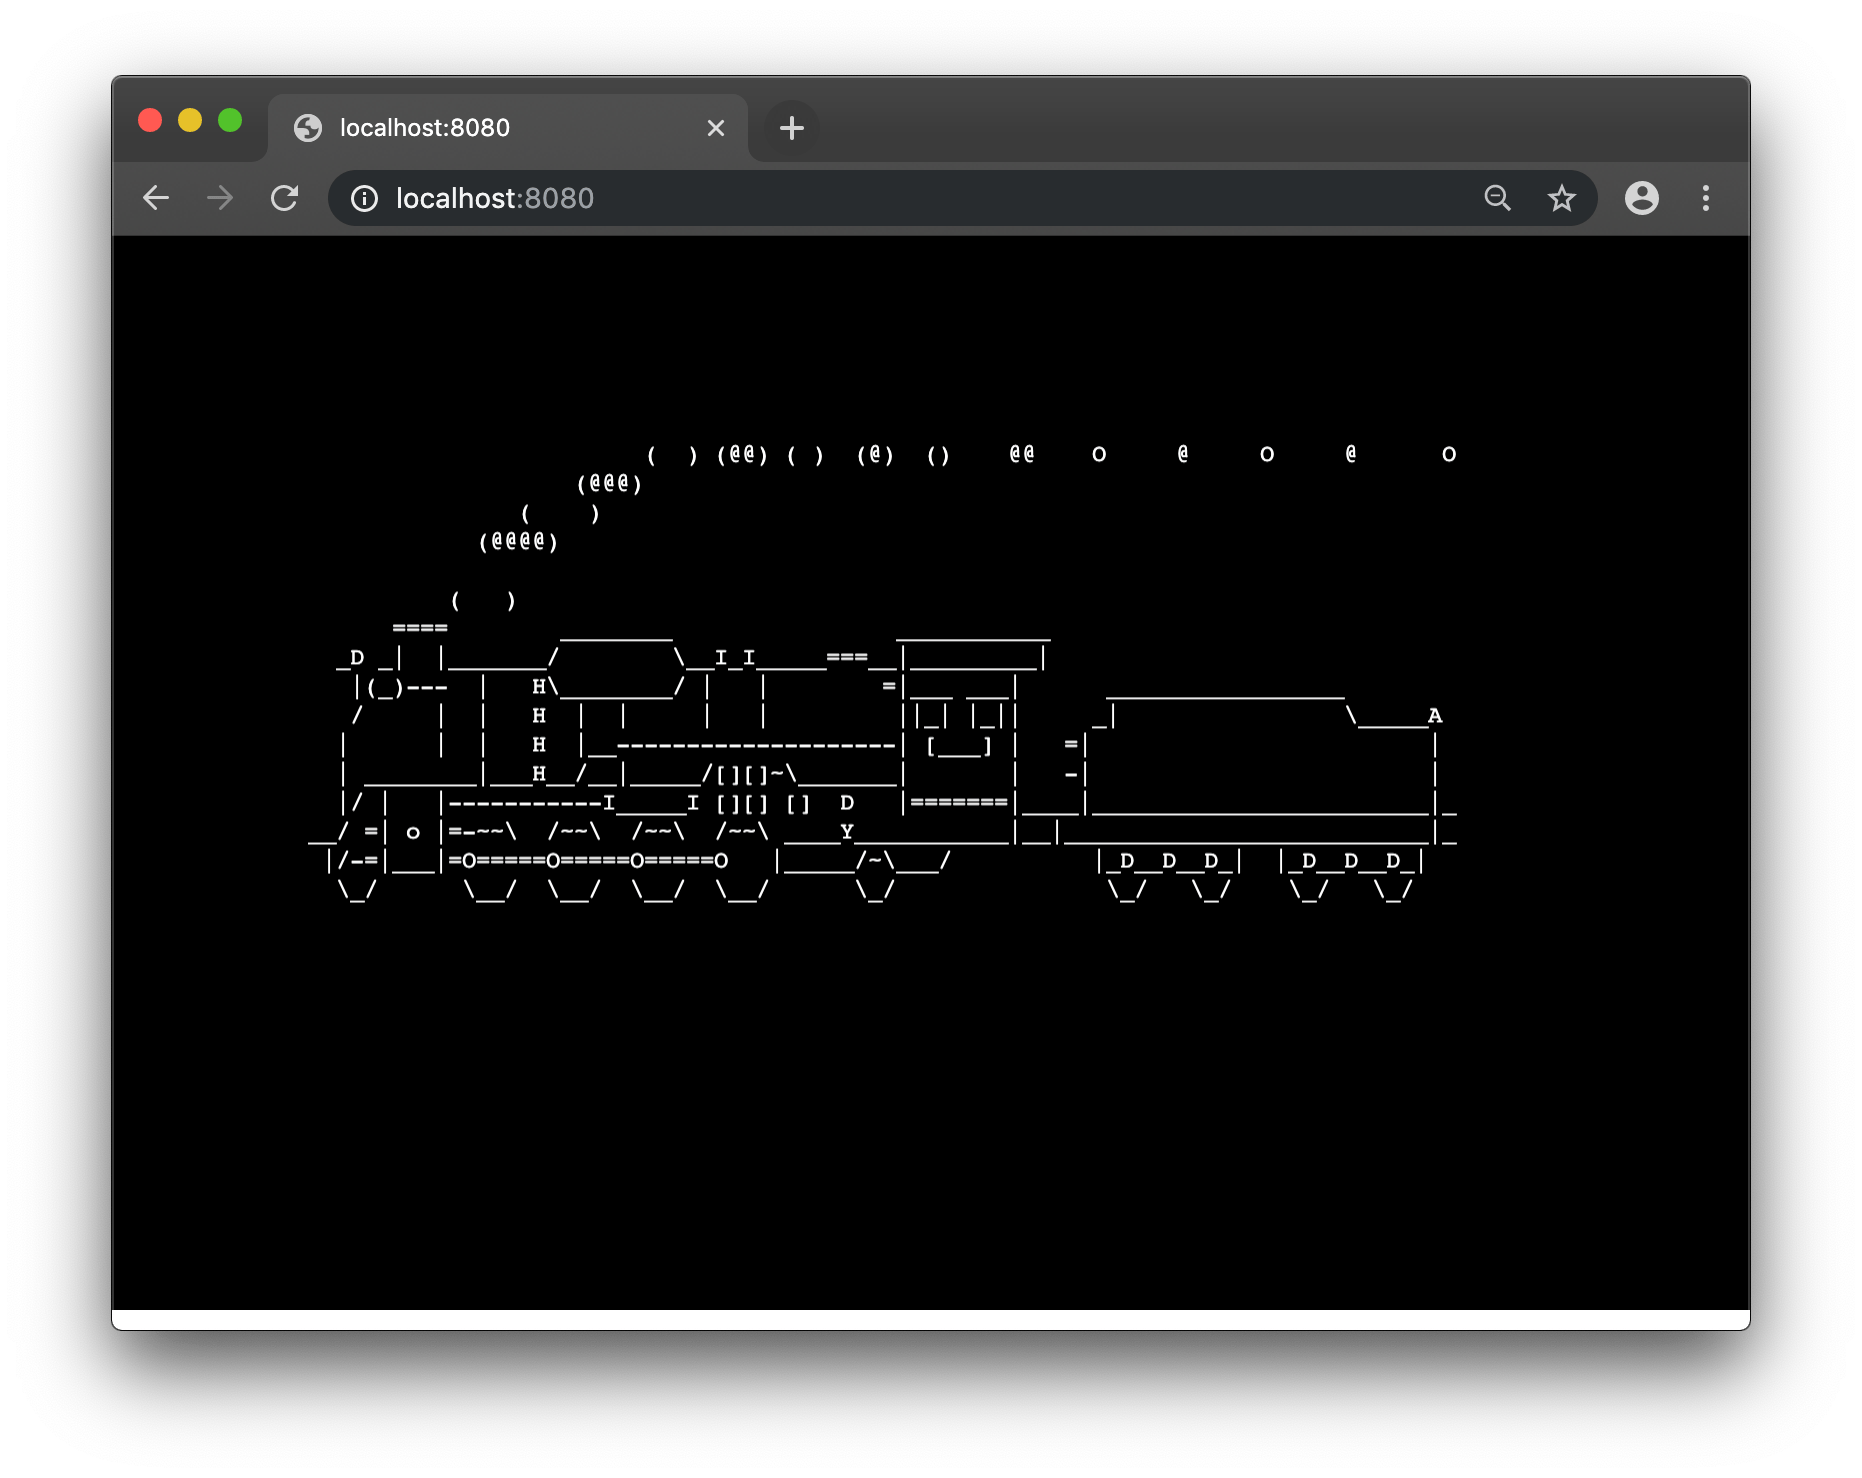Click the red close window button

tap(150, 121)
